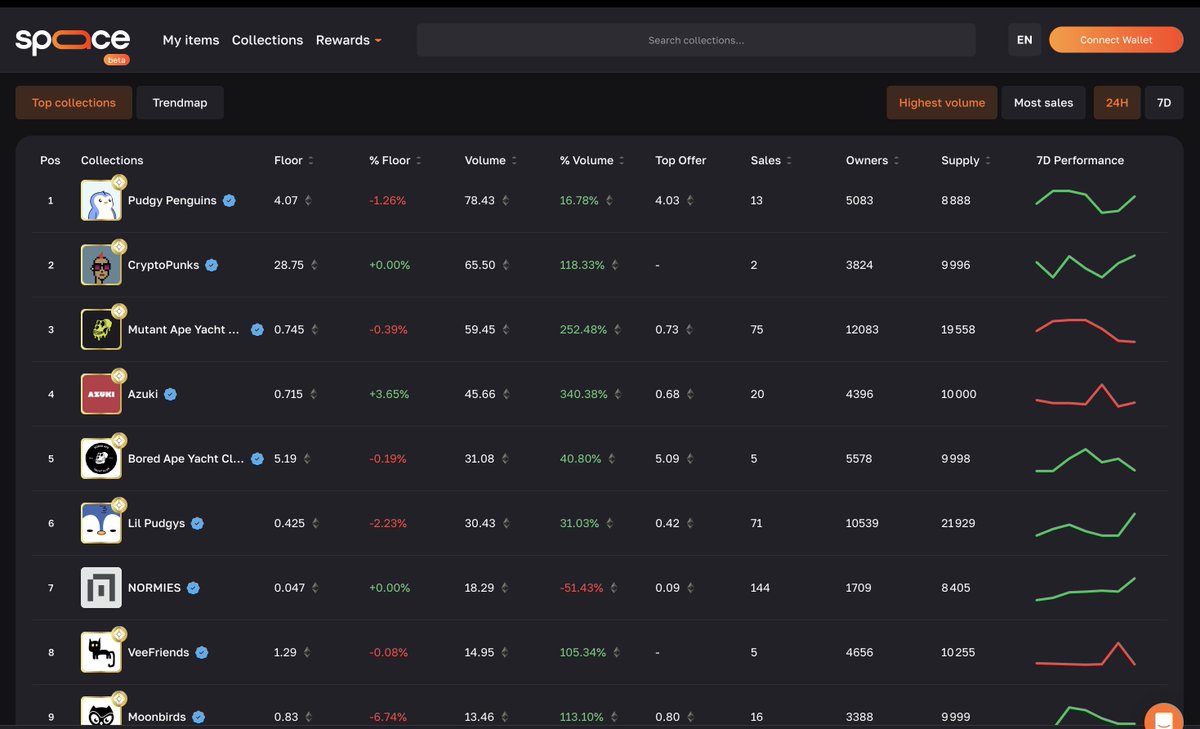Screen dimensions: 1200x729
Task: Sort by the Floor column
Action: (x=294, y=160)
